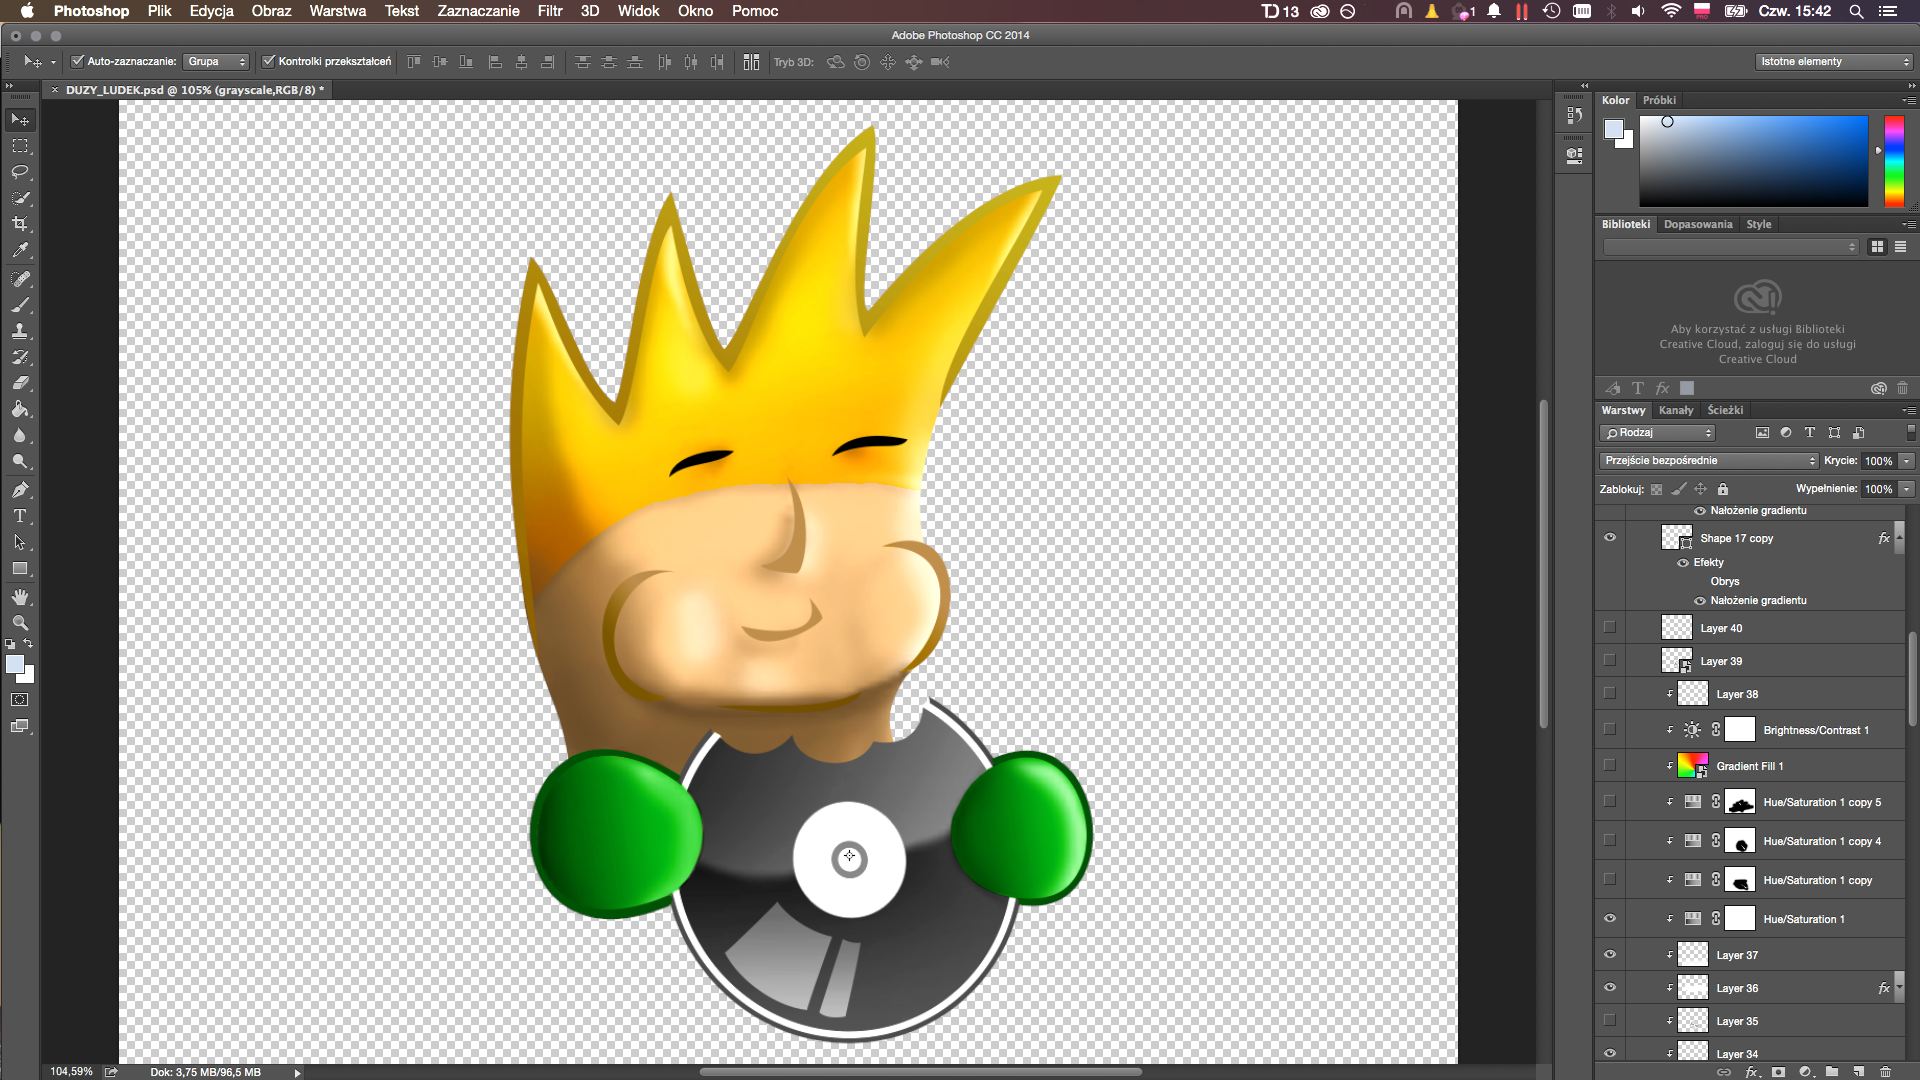The image size is (1920, 1080).
Task: Hide the Shape 17 copy layer
Action: pos(1610,537)
